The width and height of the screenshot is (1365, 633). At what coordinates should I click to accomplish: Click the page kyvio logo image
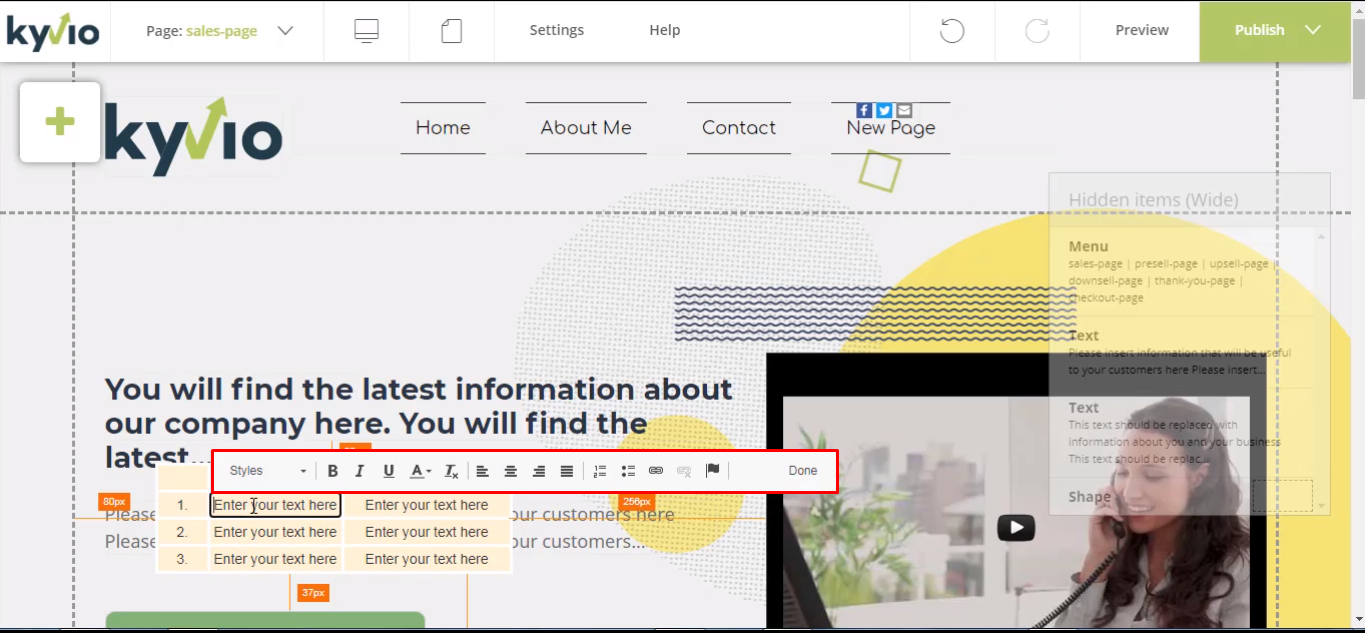[x=193, y=137]
